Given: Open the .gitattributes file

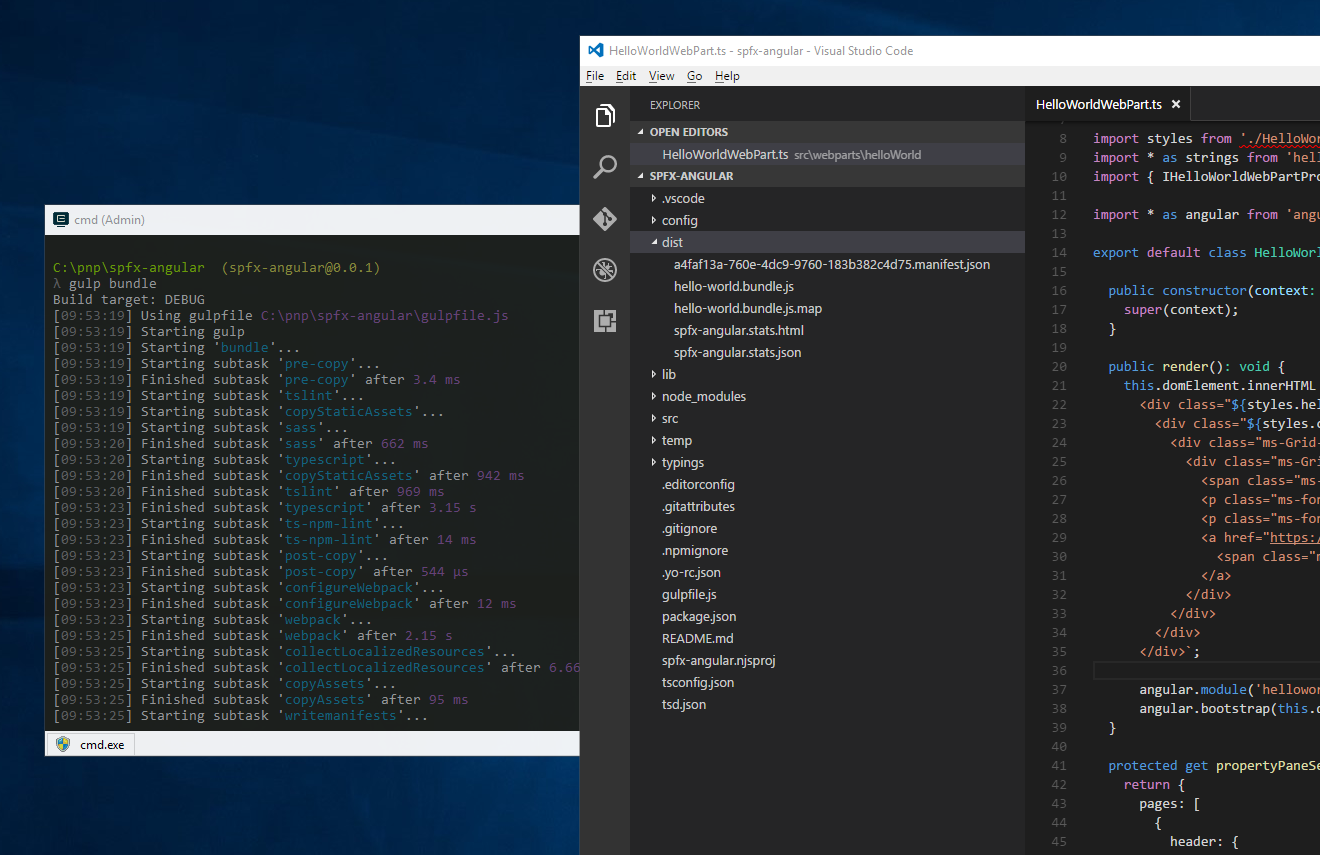Looking at the screenshot, I should point(698,506).
